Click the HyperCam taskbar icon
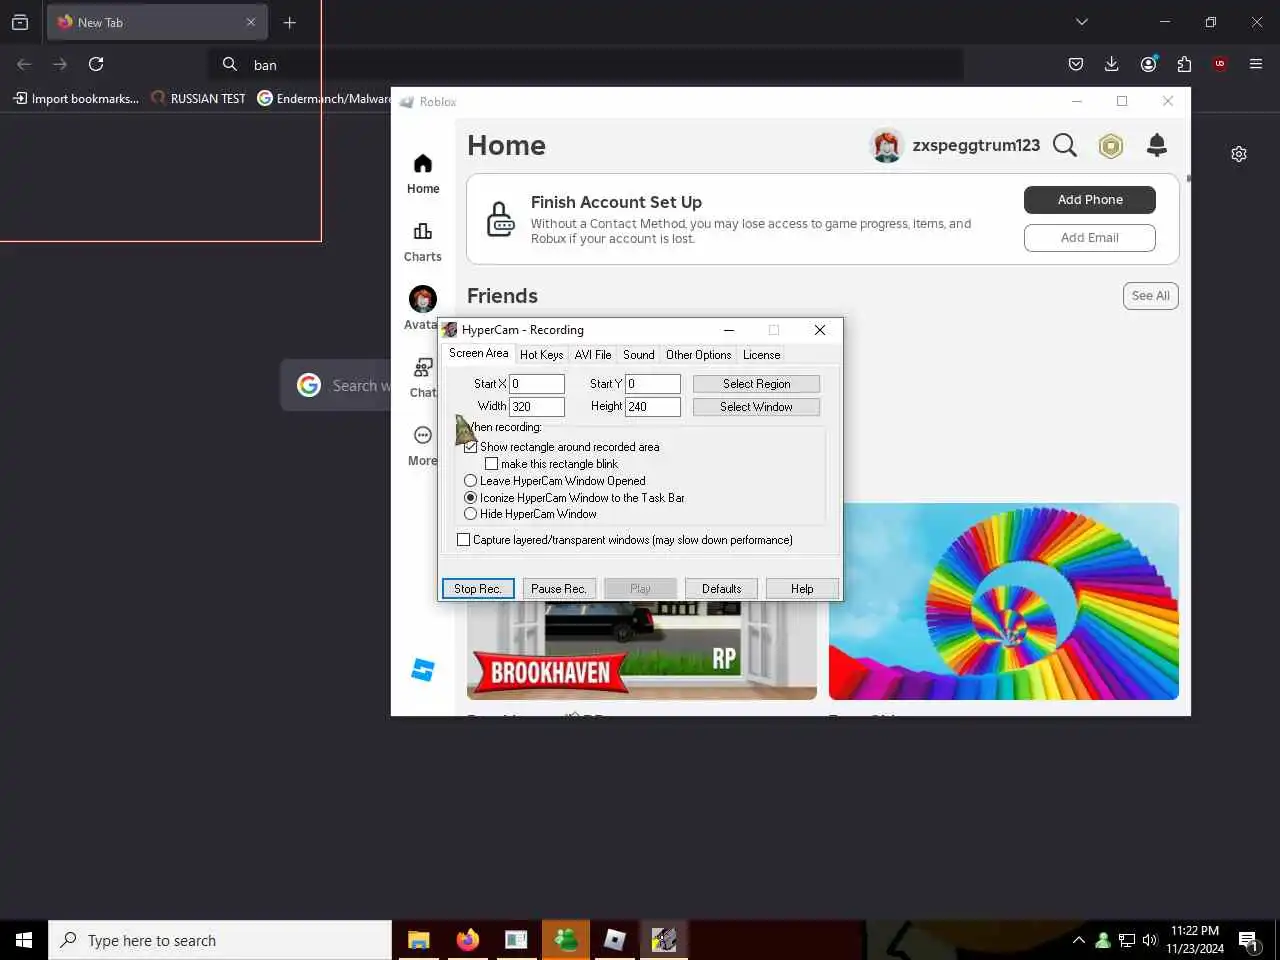 [x=664, y=940]
